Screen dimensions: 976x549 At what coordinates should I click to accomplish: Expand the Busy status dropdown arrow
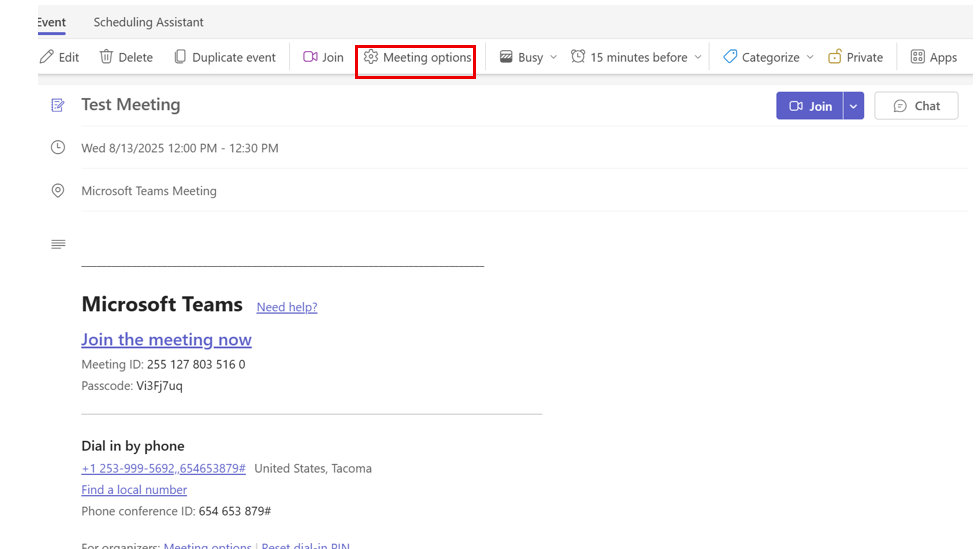pos(553,57)
